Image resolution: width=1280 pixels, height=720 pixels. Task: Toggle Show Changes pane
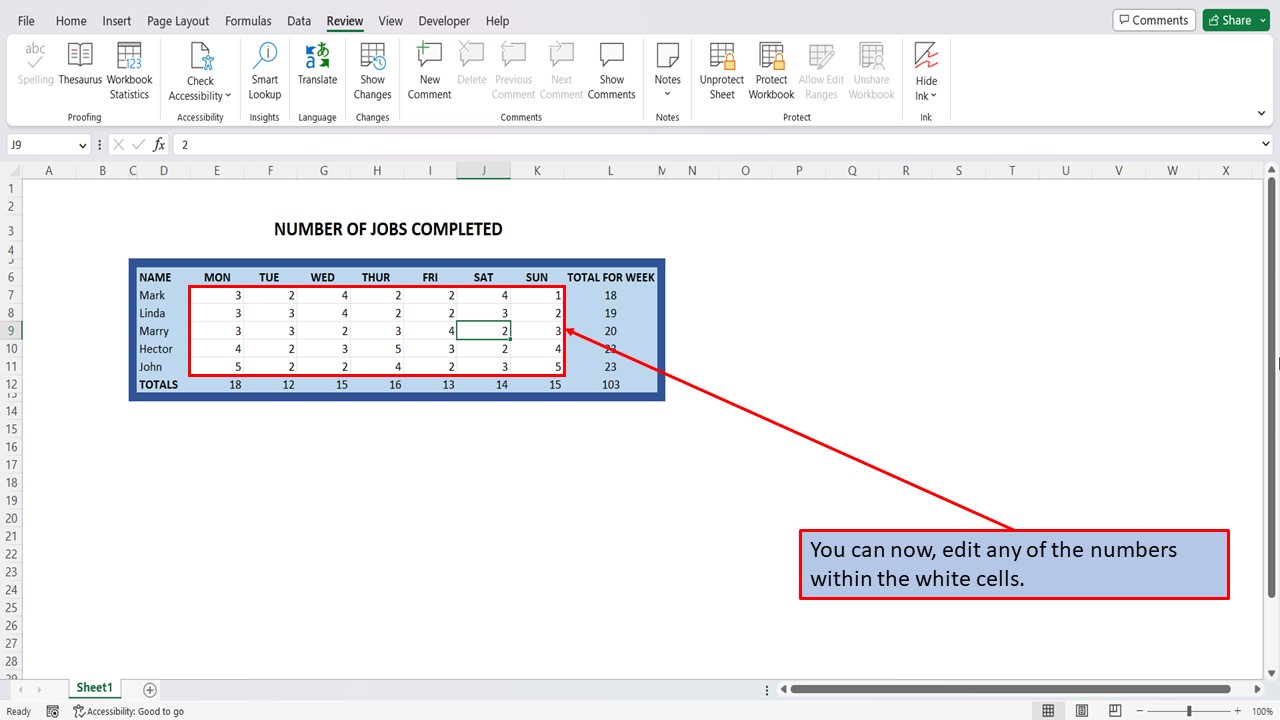click(x=372, y=67)
